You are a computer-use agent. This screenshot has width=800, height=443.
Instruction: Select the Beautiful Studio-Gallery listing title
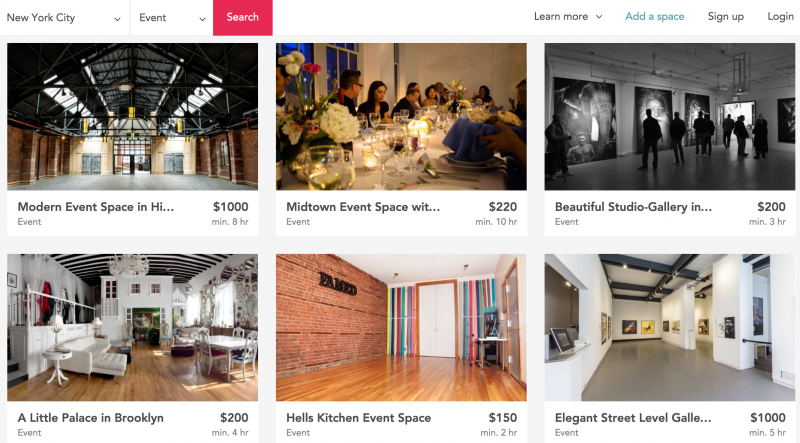point(633,207)
